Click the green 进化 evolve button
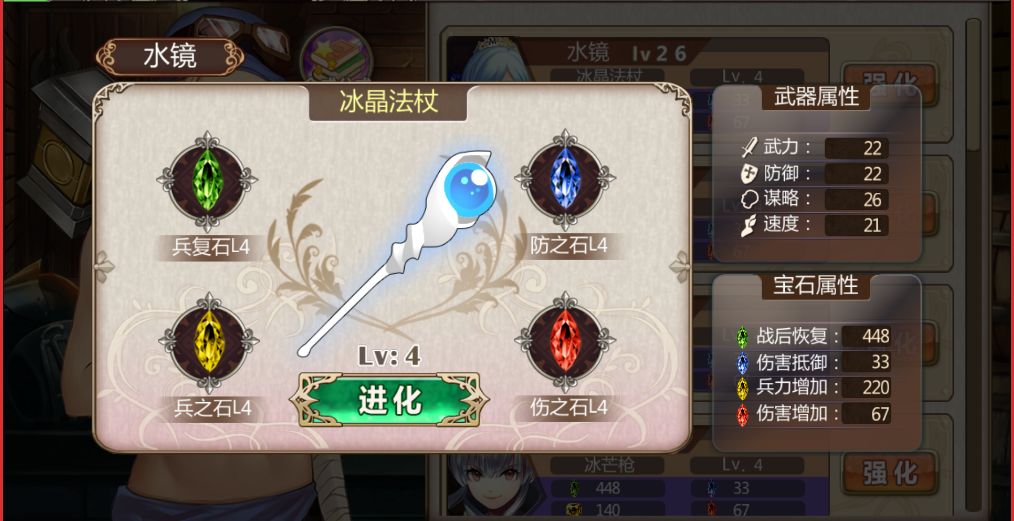Screen dimensions: 1014x521 click(x=389, y=400)
